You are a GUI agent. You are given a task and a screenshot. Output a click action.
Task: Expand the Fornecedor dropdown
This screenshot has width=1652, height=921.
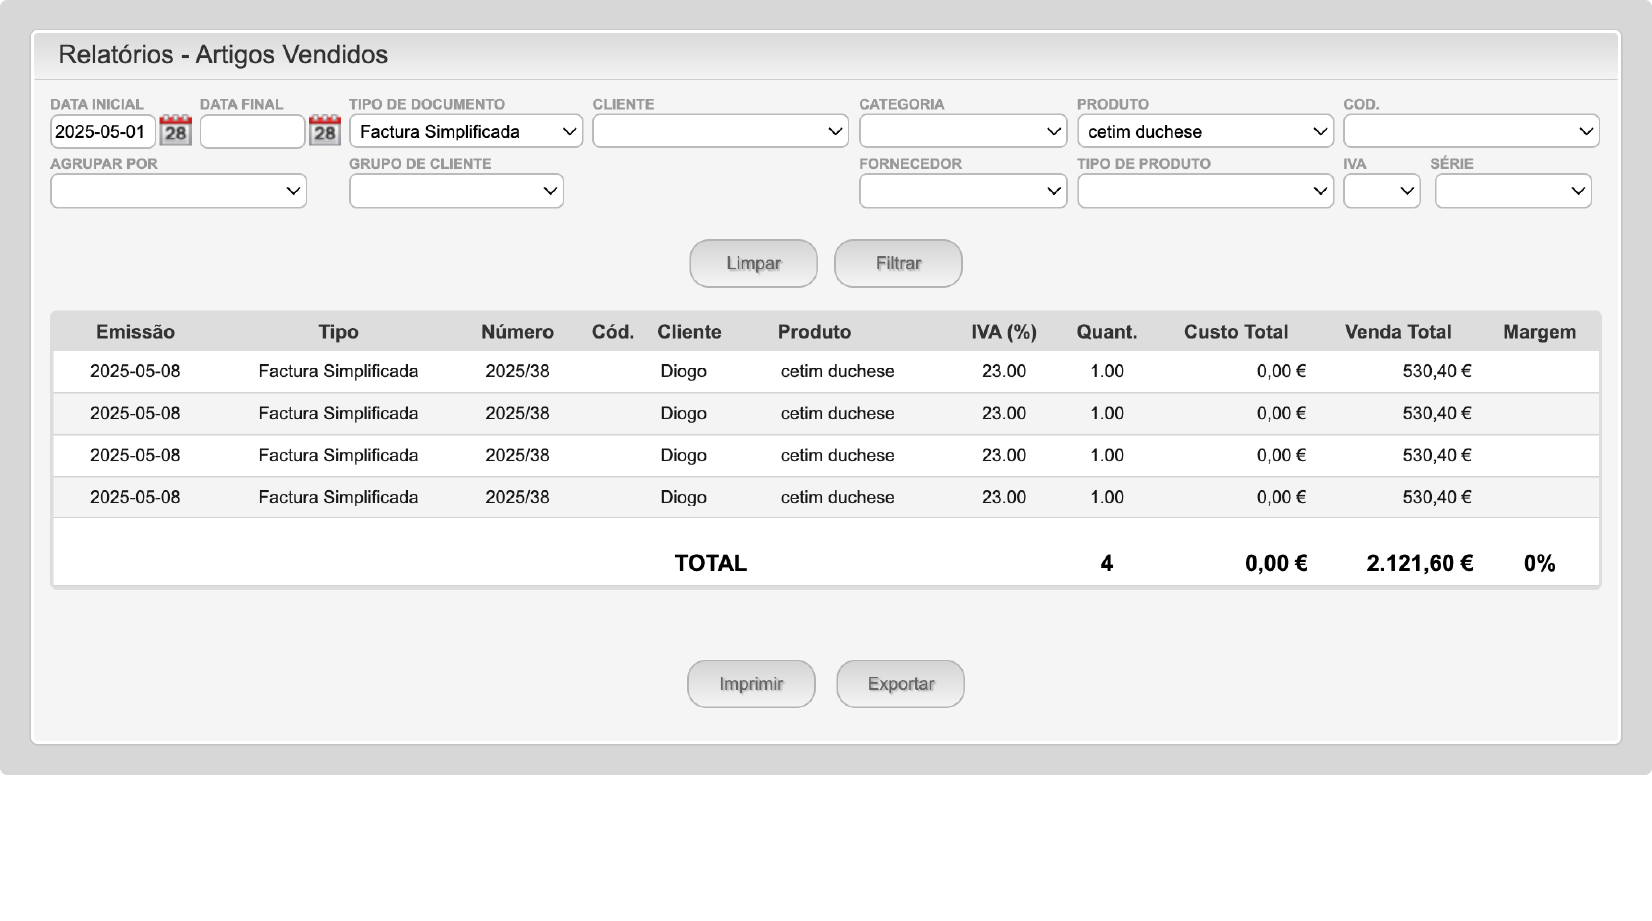[962, 191]
